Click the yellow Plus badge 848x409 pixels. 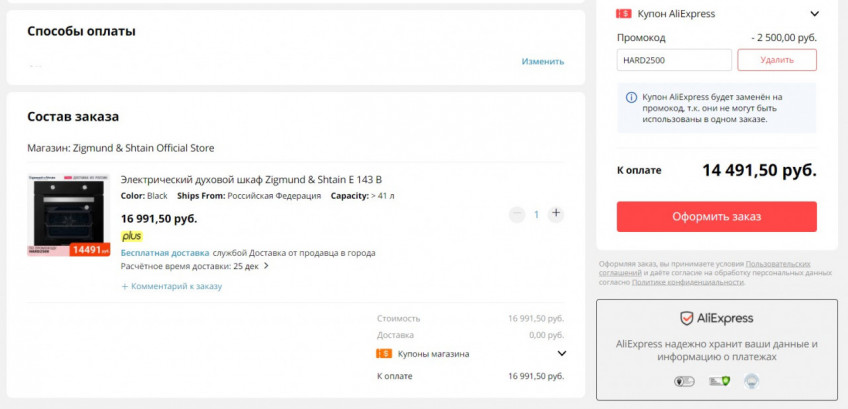(132, 236)
